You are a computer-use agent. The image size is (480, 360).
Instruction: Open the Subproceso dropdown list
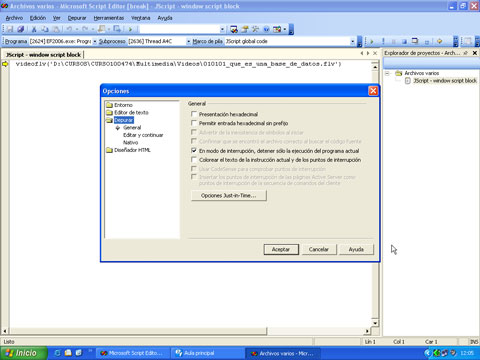(189, 41)
